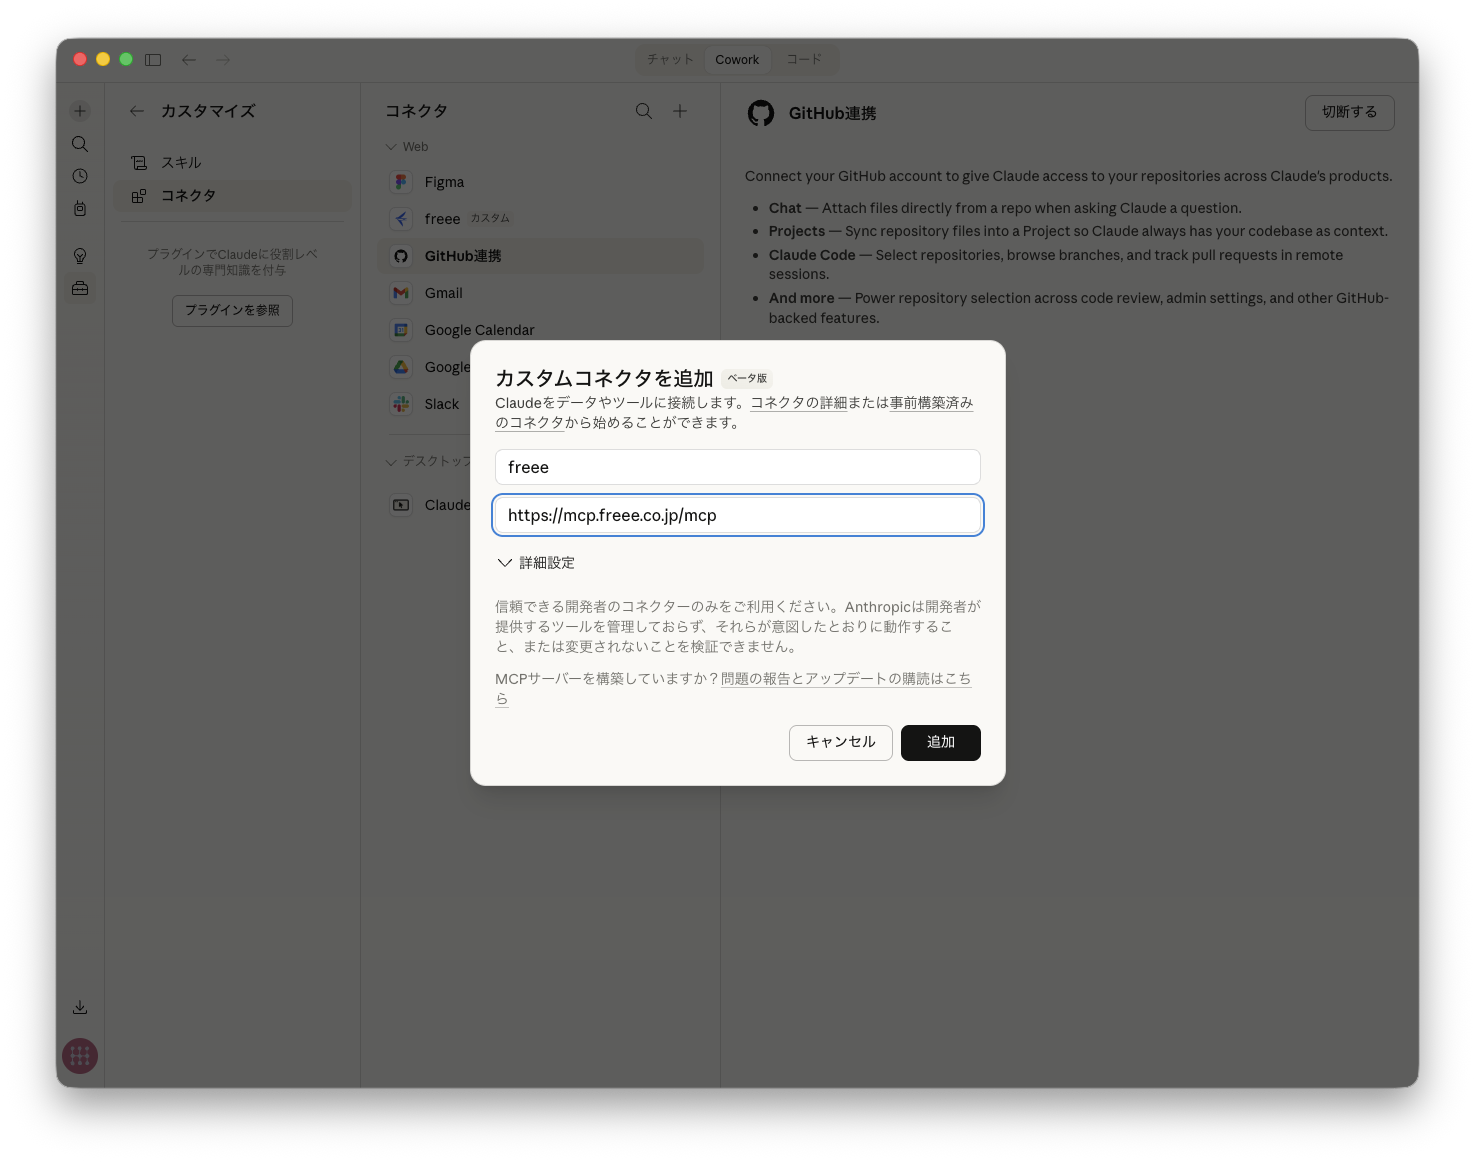Image resolution: width=1475 pixels, height=1162 pixels.
Task: Open search from the left sidebar
Action: tap(80, 144)
